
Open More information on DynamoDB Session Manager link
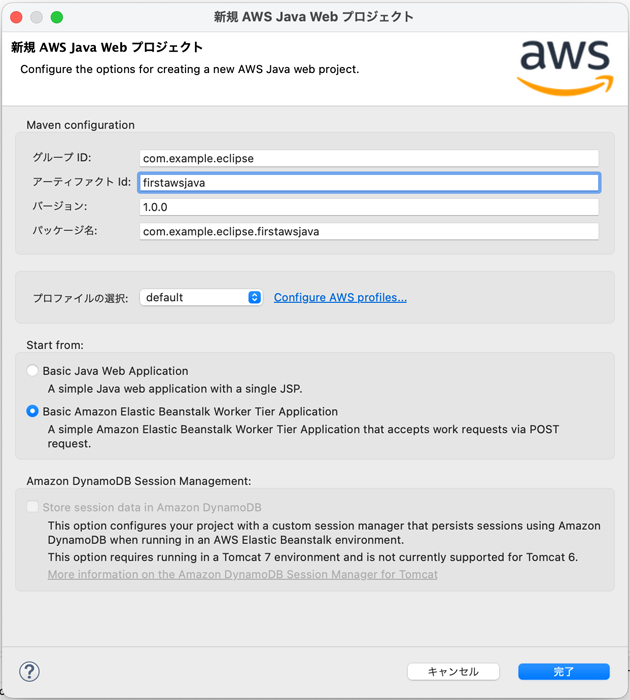click(x=242, y=574)
